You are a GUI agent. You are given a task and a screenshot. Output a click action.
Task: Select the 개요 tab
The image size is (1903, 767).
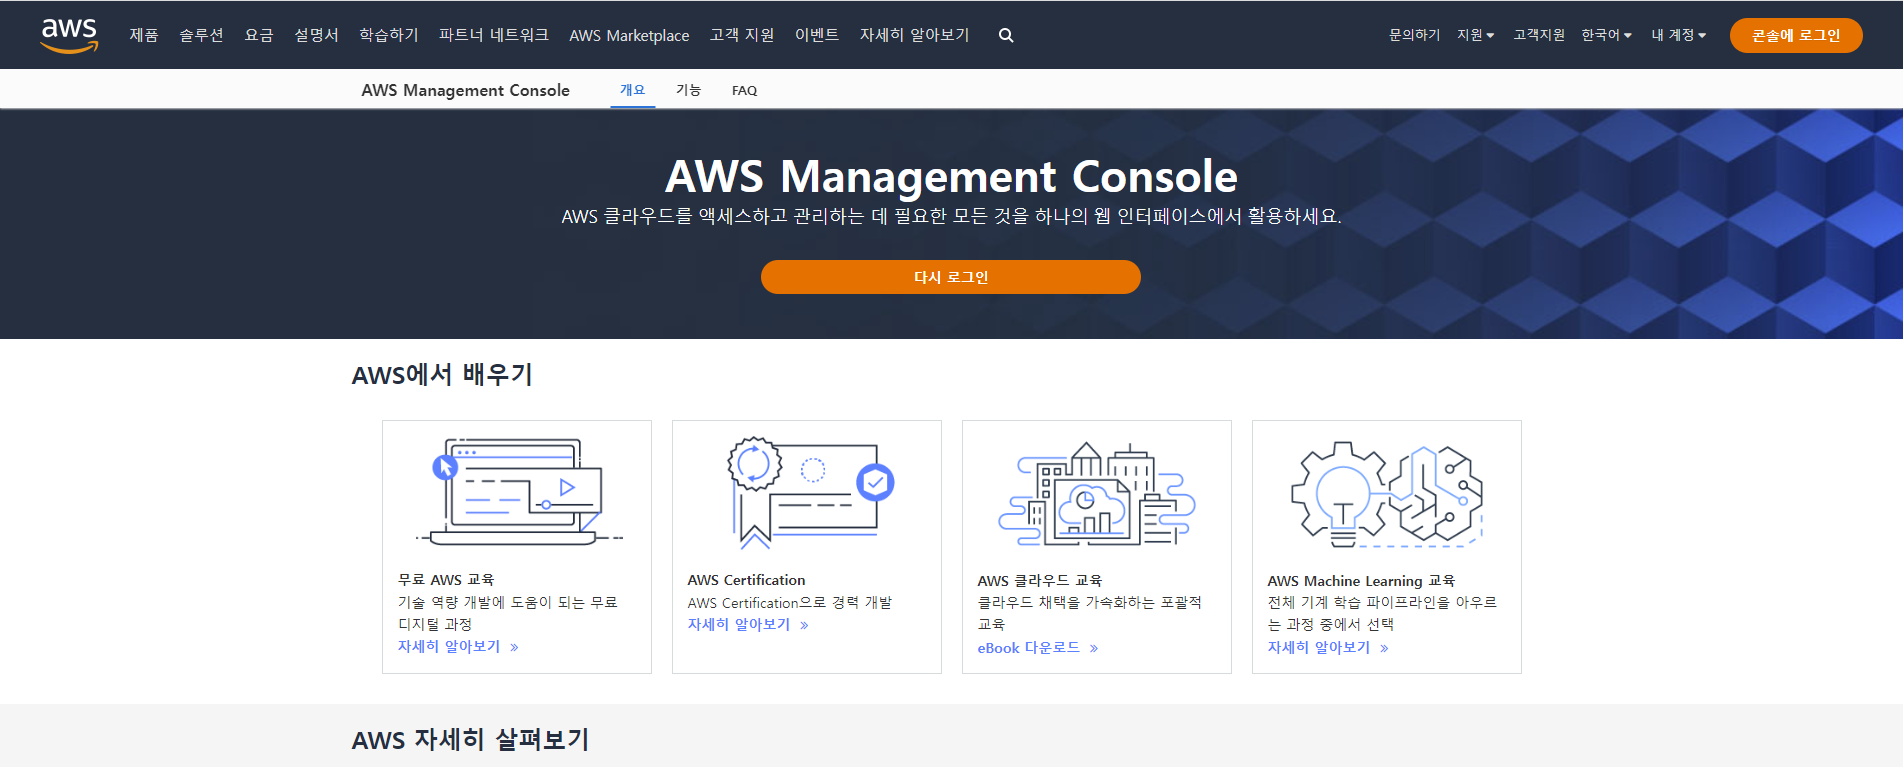coord(632,90)
